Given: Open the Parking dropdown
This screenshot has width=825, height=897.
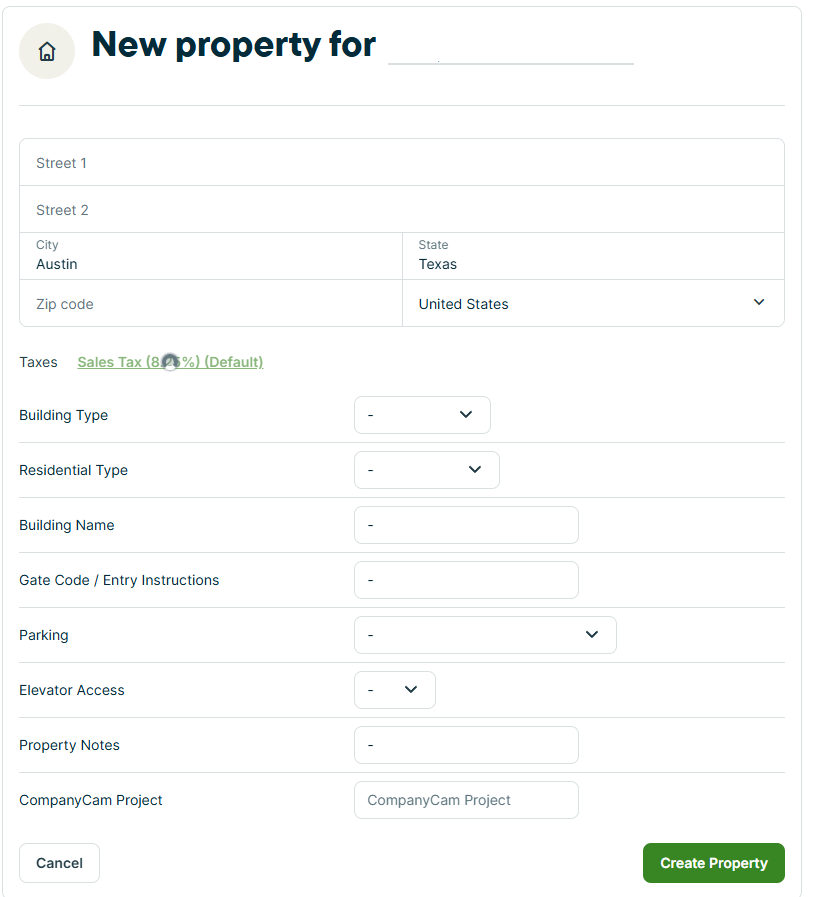Looking at the screenshot, I should pos(485,635).
